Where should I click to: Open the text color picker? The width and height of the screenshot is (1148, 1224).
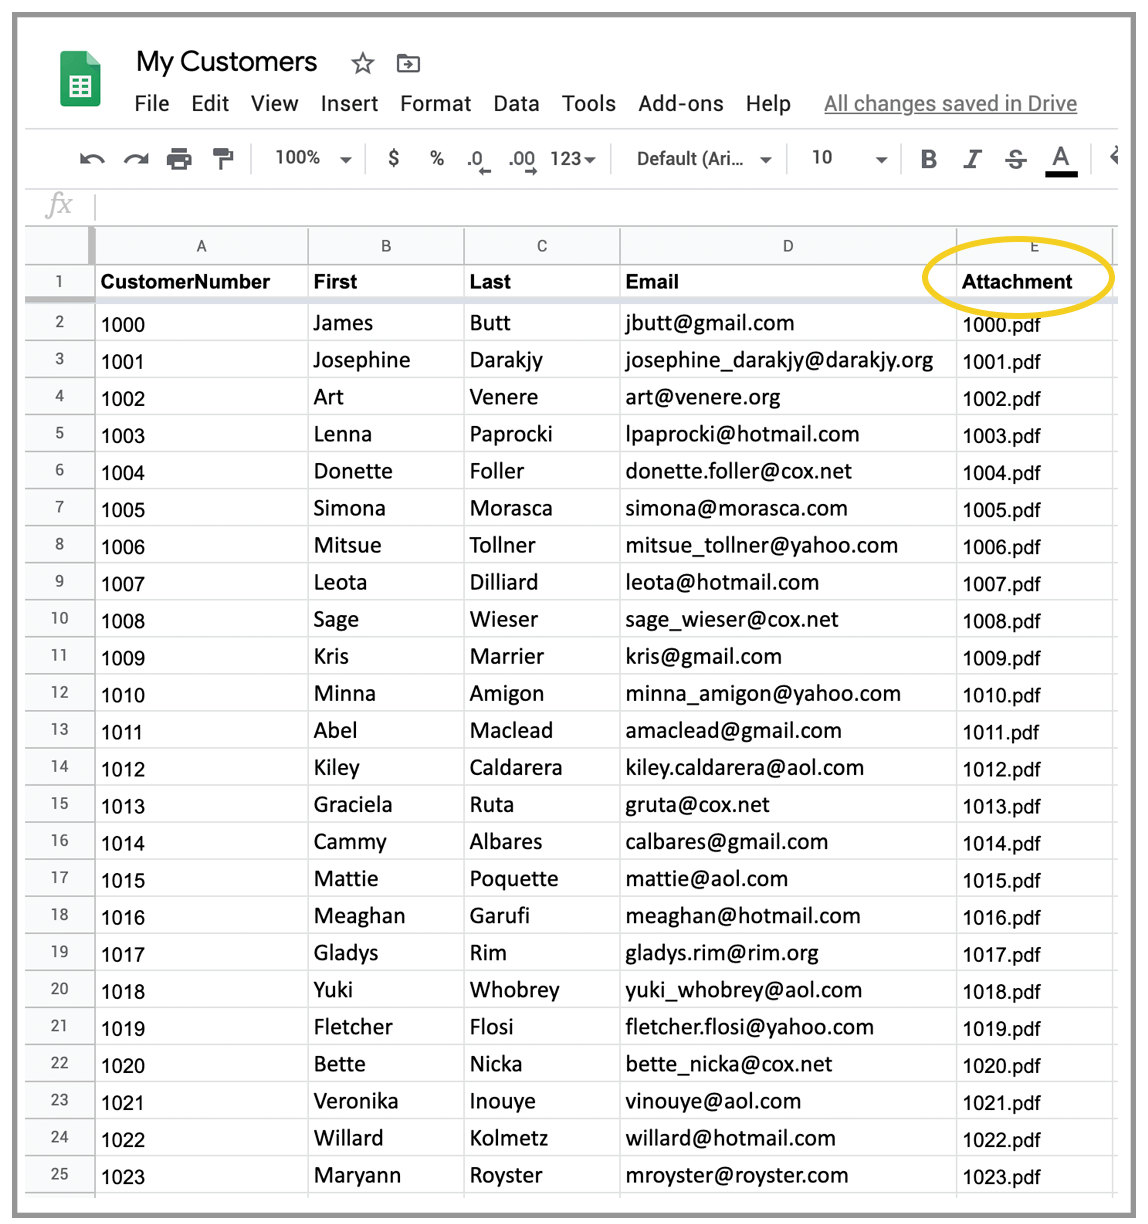[1061, 160]
